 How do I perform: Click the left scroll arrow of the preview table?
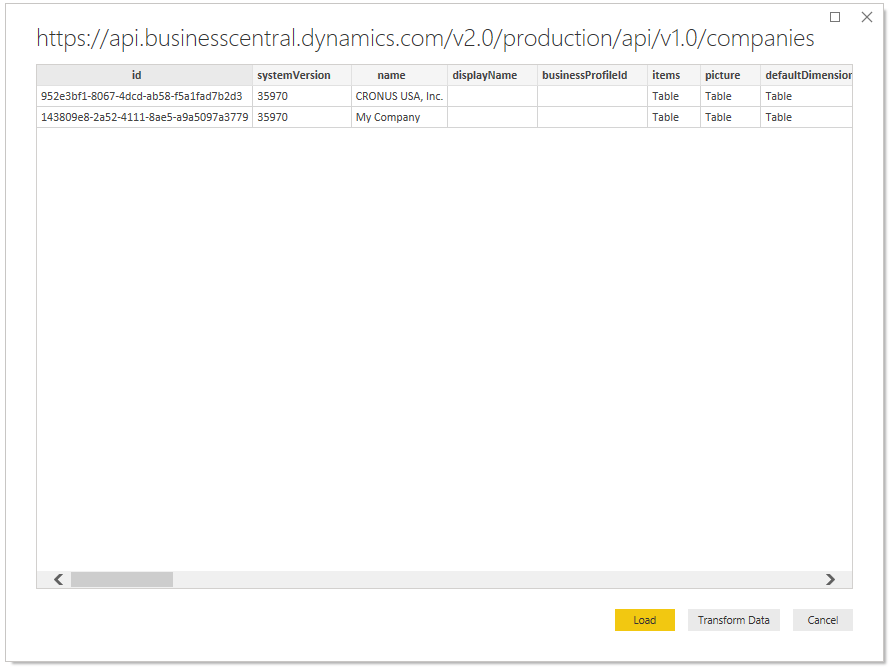click(x=57, y=579)
